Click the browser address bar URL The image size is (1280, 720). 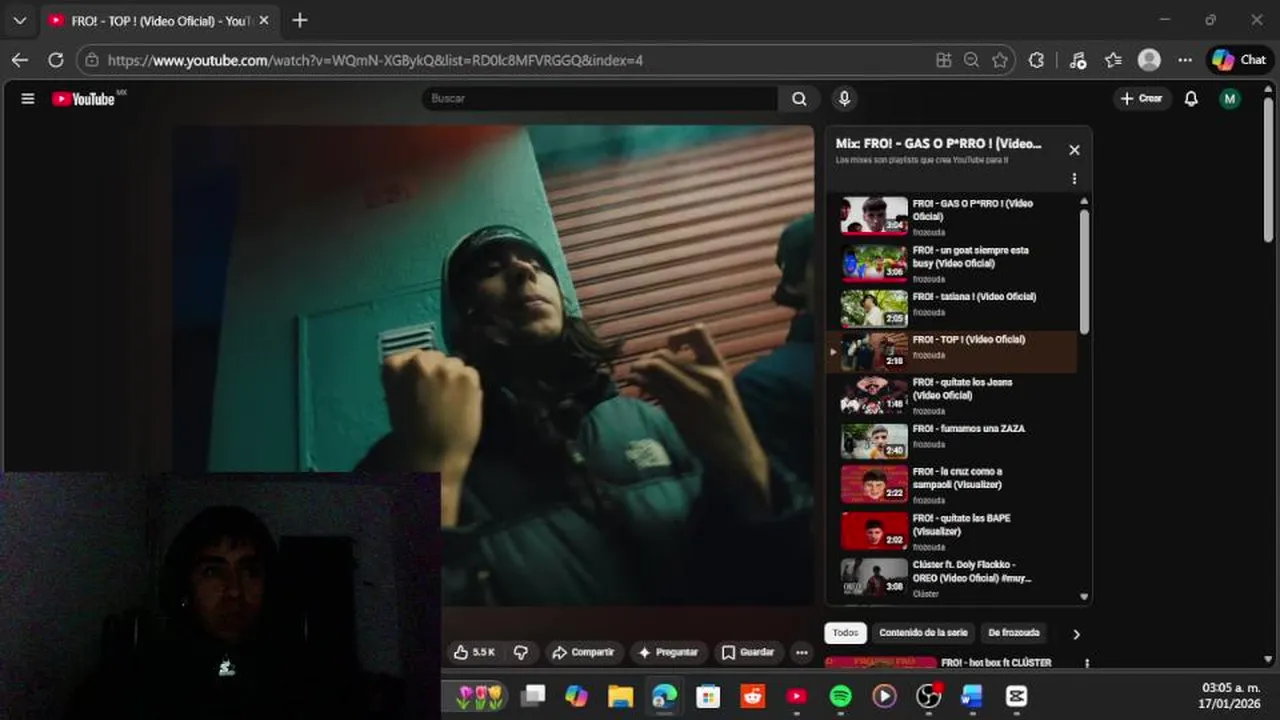click(x=375, y=60)
